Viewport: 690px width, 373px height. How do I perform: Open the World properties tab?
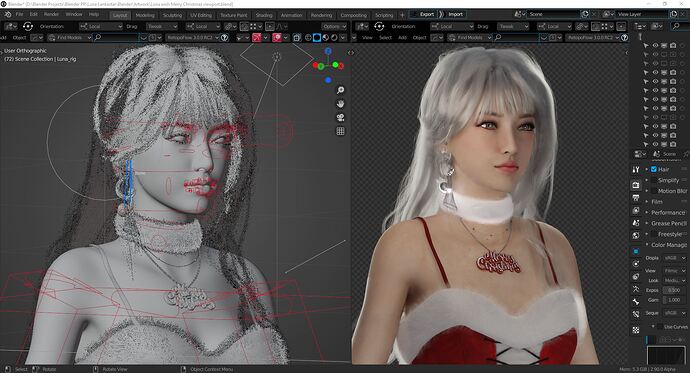click(x=636, y=236)
